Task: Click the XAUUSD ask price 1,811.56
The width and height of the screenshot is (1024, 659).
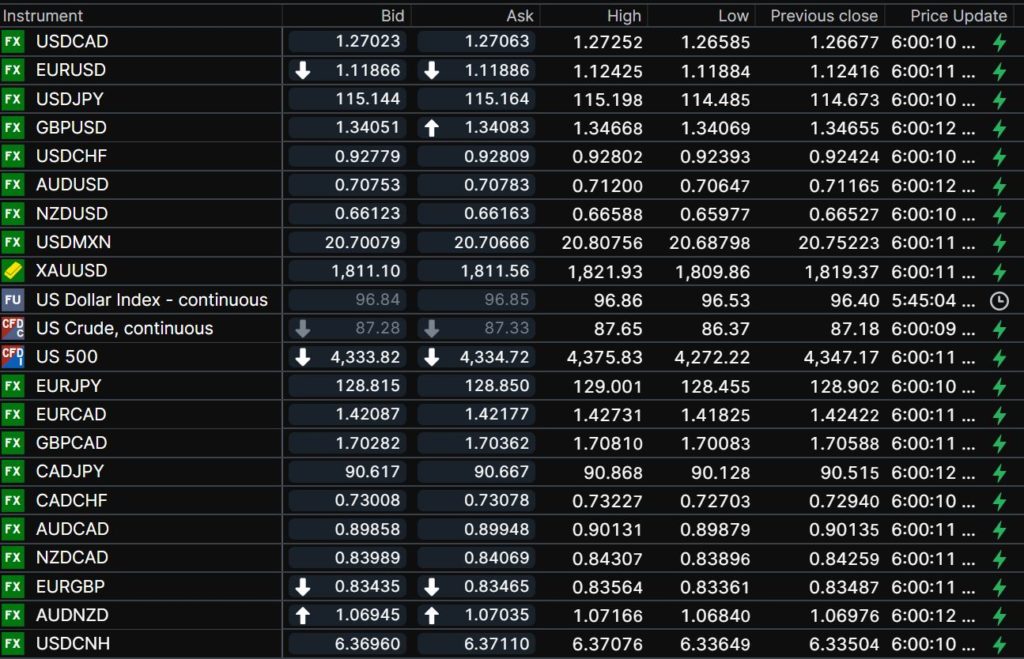Action: click(x=496, y=271)
